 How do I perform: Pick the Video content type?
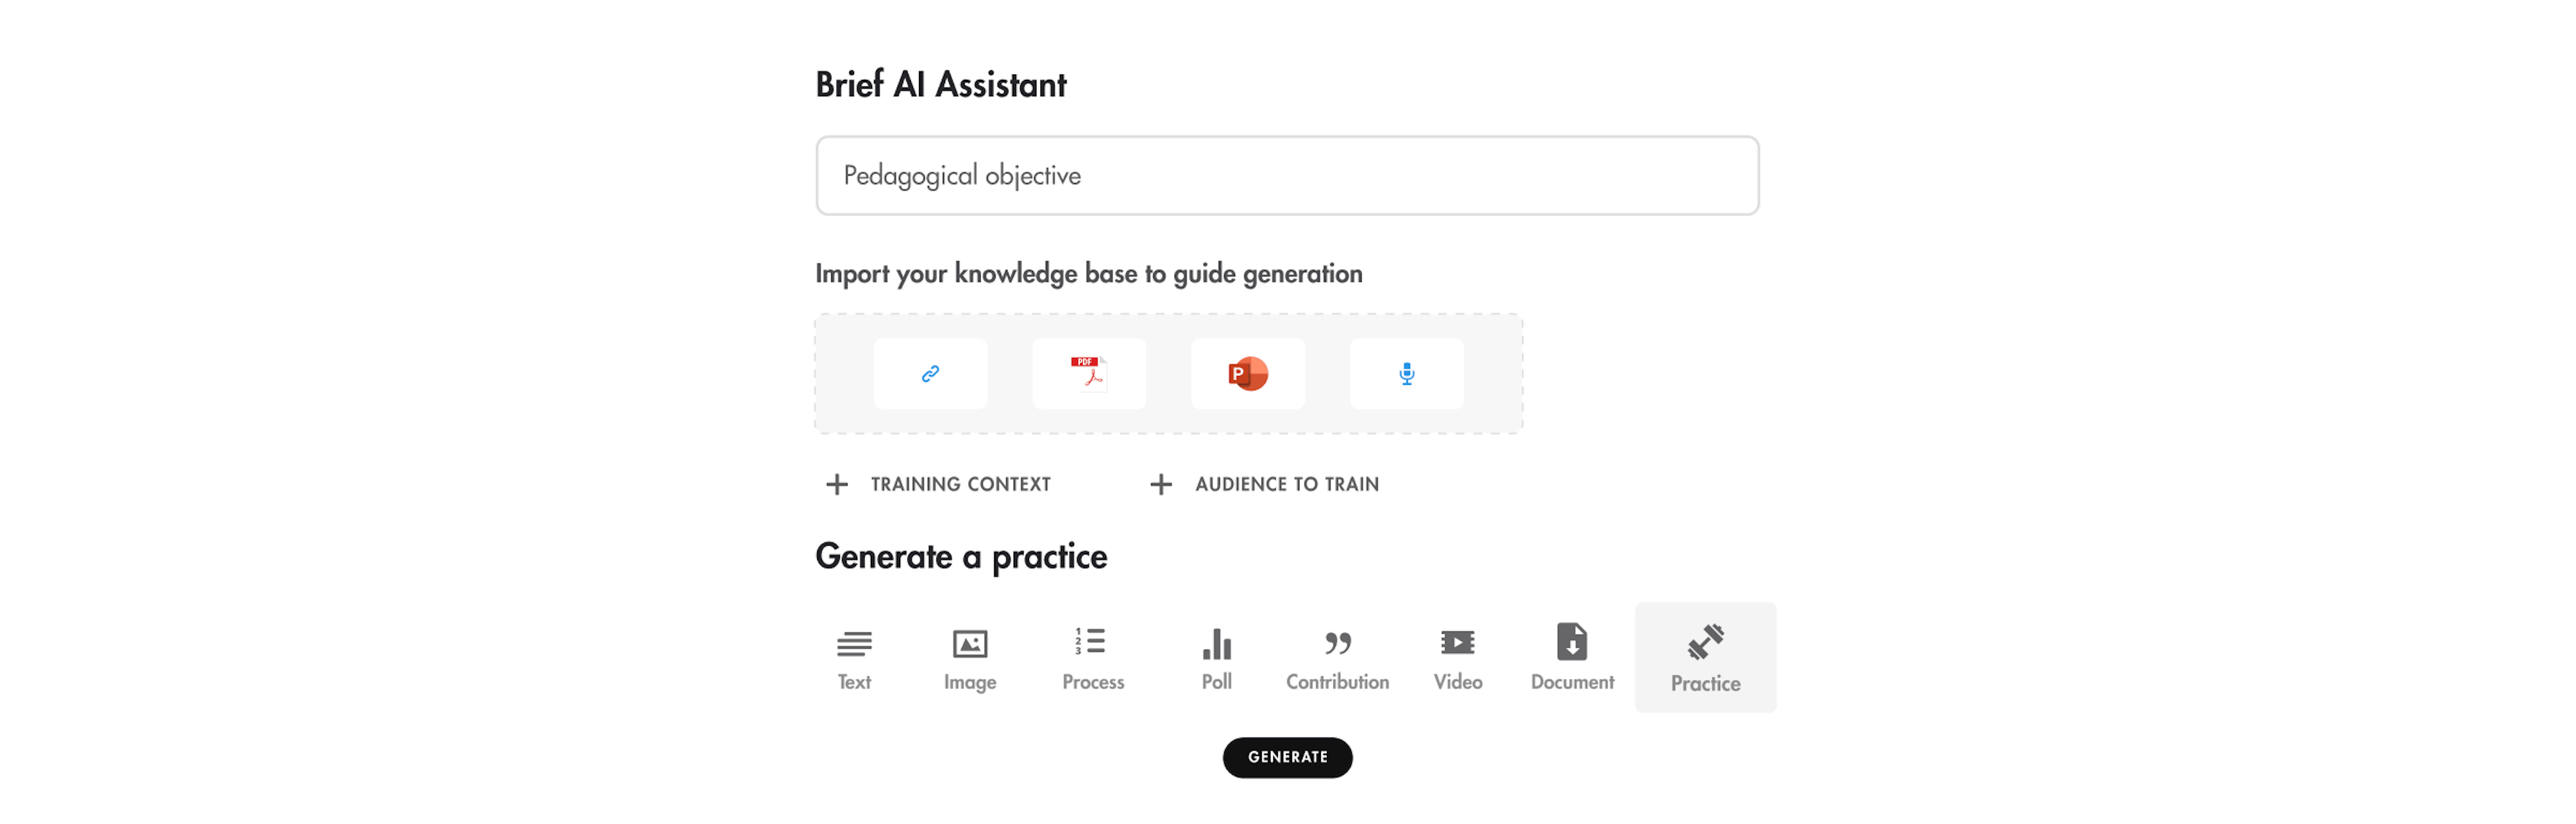[1457, 658]
